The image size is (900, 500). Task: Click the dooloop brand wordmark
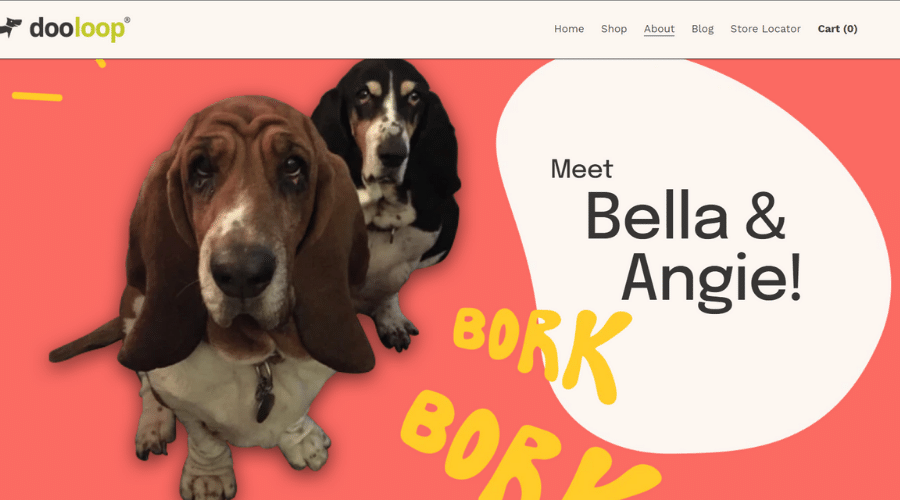tap(77, 29)
